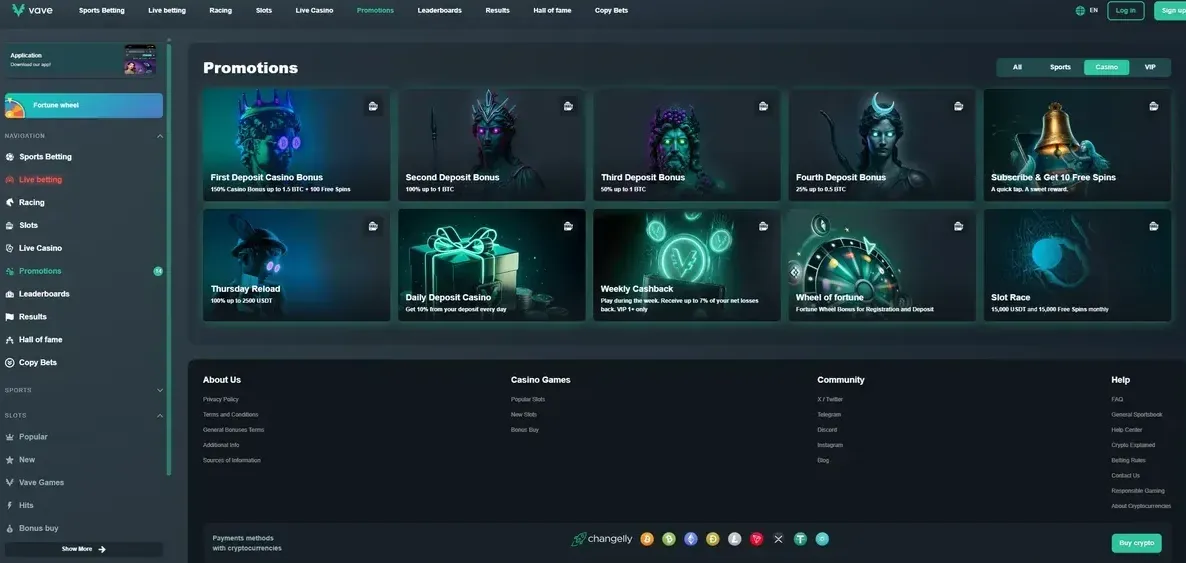Click the Ethereum coin icon in payments
1186x563 pixels.
(691, 539)
